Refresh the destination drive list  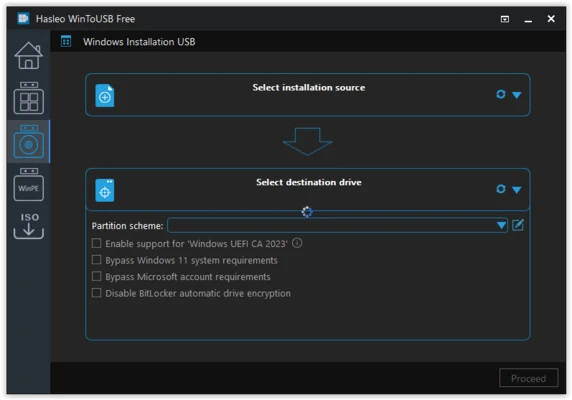(500, 189)
